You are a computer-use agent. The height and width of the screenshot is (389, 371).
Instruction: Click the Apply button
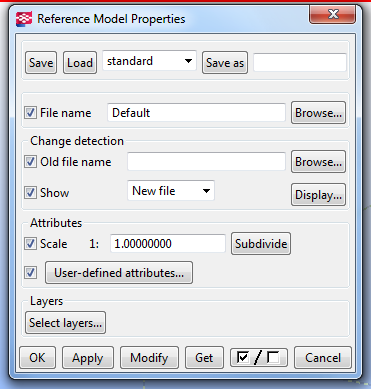tap(88, 358)
